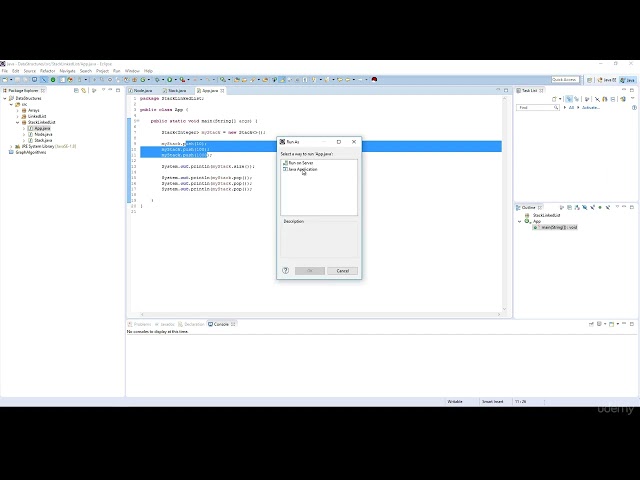The height and width of the screenshot is (480, 640).
Task: Open the Source menu
Action: pos(29,71)
